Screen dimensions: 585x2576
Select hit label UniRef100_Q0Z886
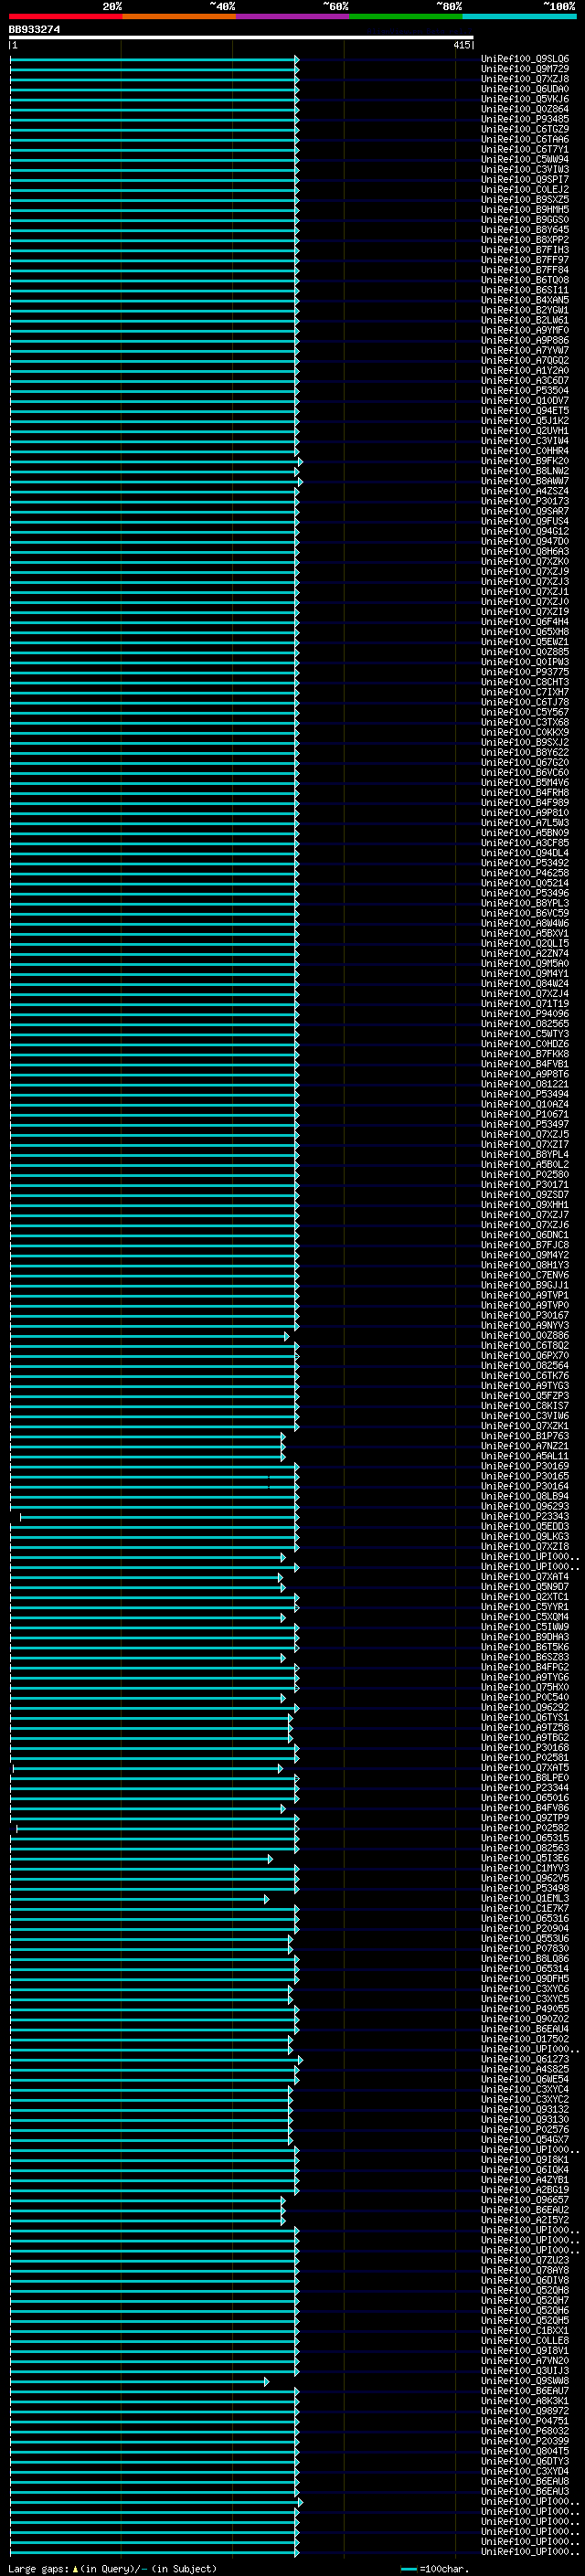(525, 1336)
